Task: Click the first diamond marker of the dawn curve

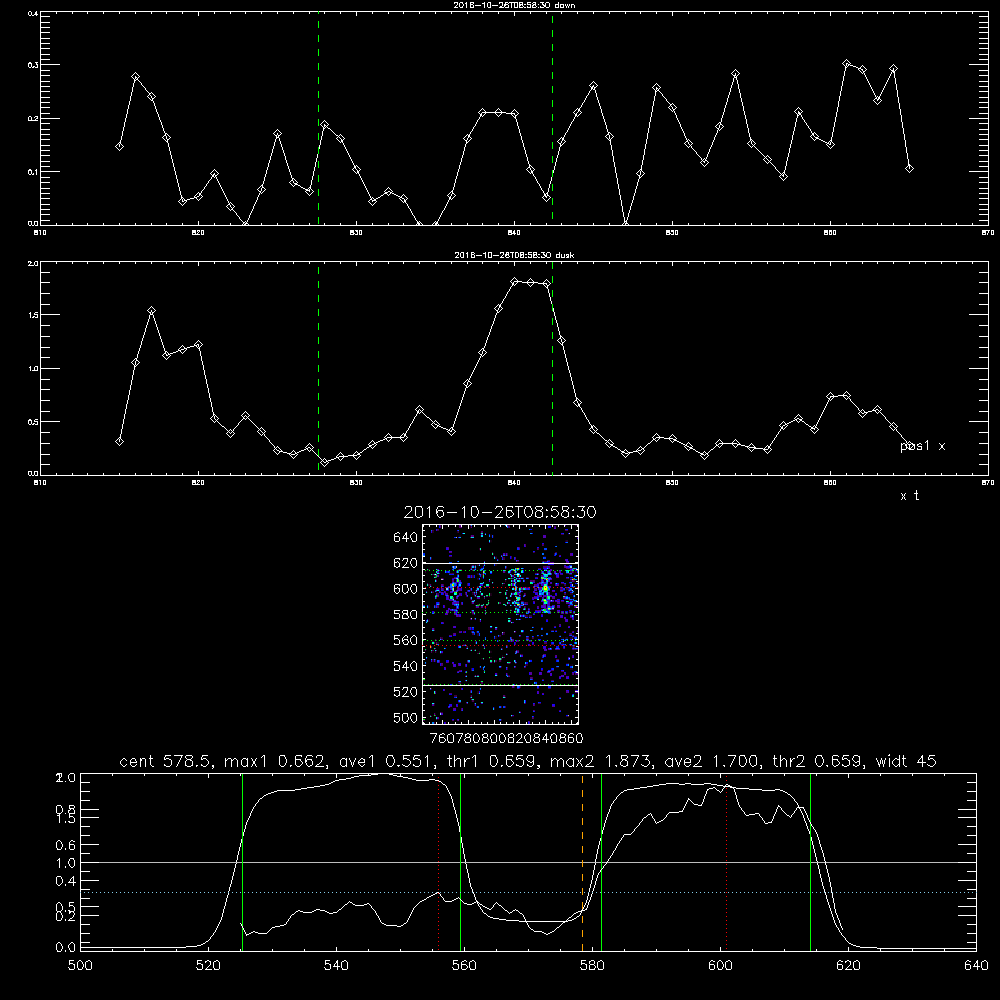Action: [119, 147]
